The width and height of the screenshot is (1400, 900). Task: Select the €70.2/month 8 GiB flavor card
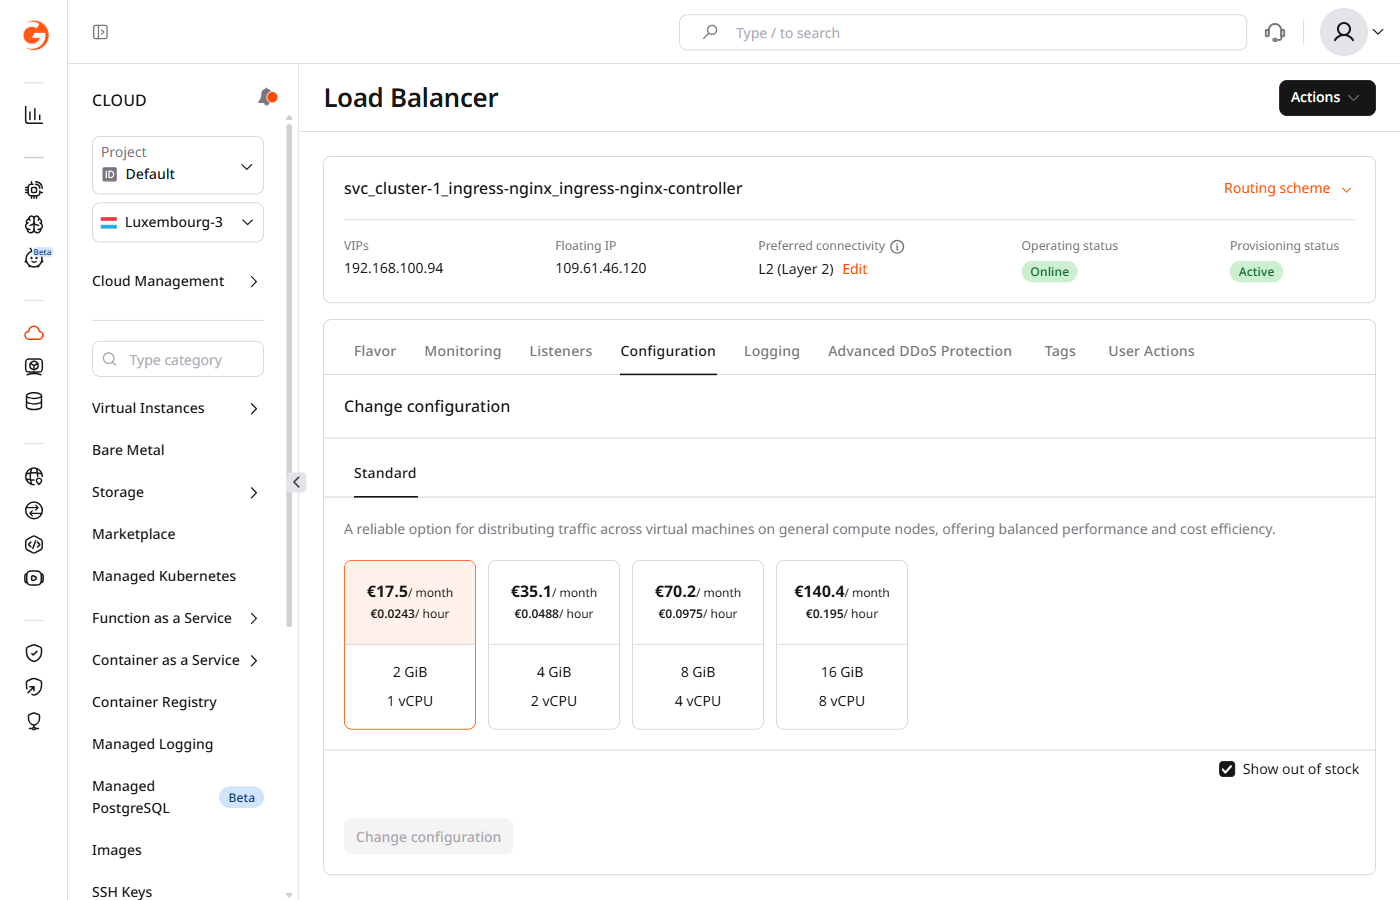click(x=698, y=645)
